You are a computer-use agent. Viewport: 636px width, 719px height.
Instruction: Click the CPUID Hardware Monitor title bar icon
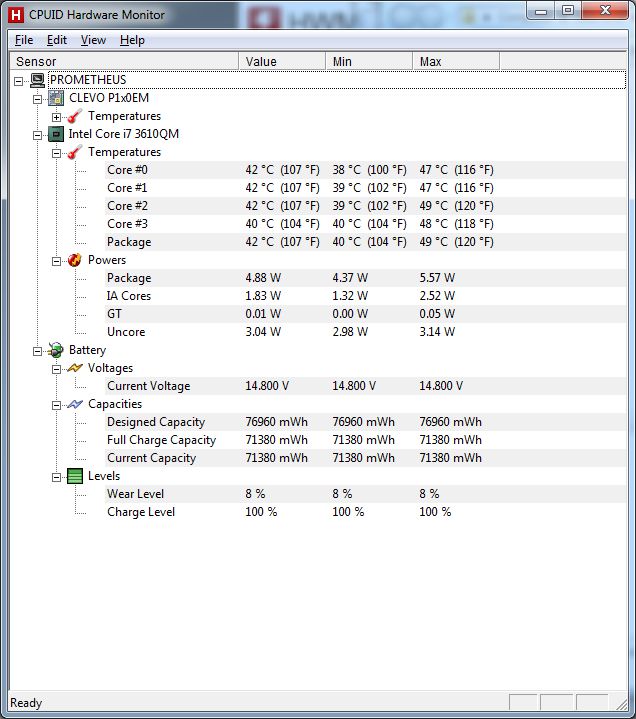pos(16,15)
